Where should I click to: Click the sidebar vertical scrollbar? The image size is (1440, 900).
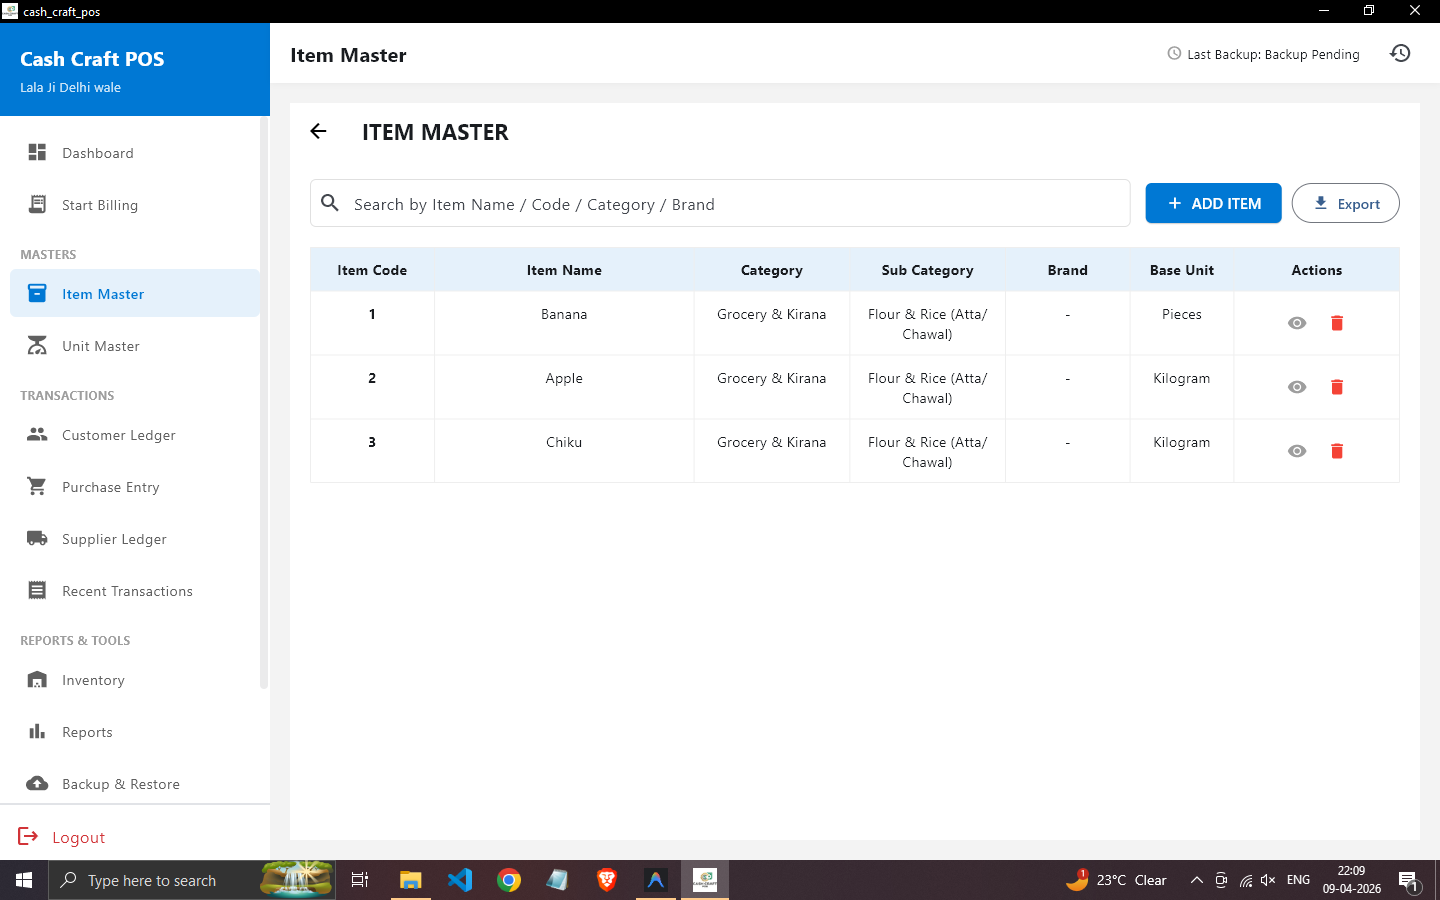click(x=264, y=402)
